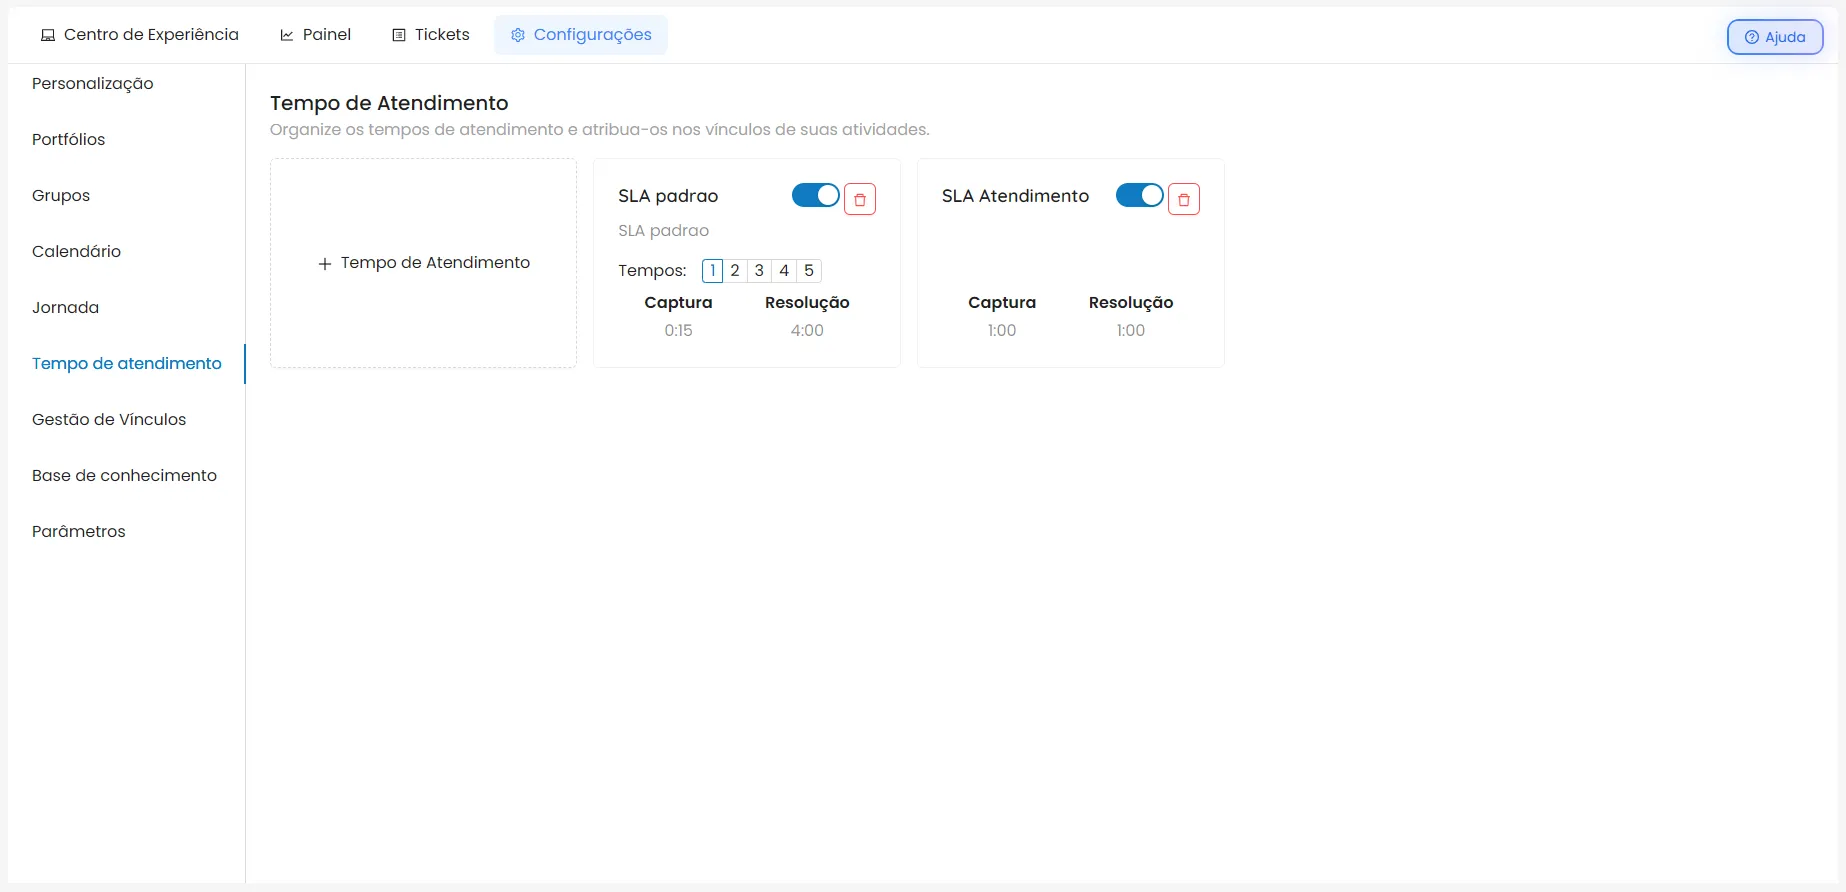Click the plus icon for new Tempo de Atendimento
The width and height of the screenshot is (1846, 892).
click(x=325, y=264)
